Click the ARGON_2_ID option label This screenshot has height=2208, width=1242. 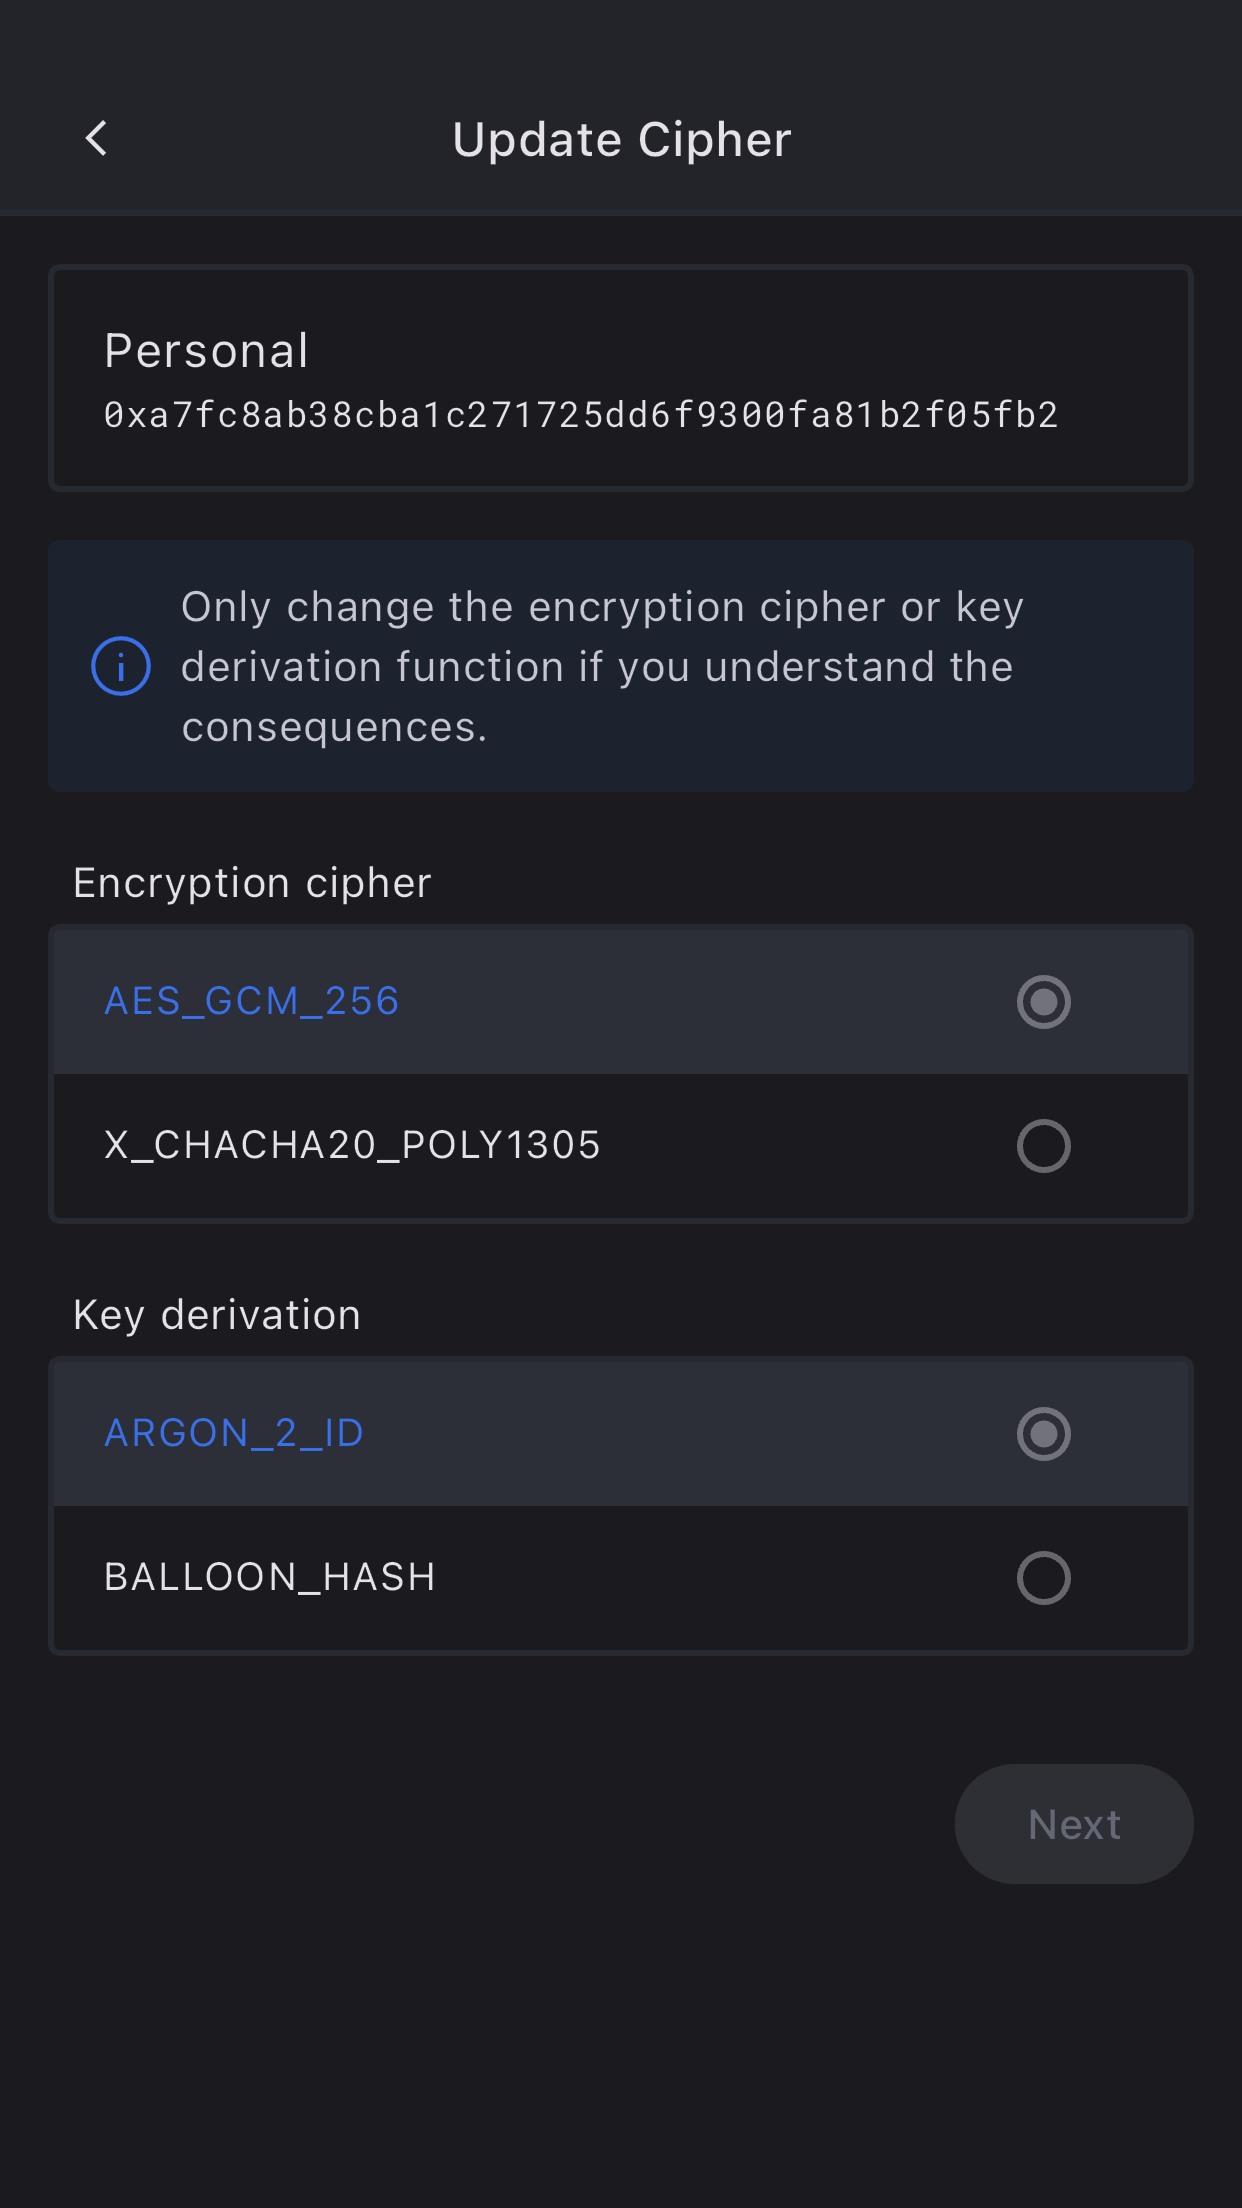pyautogui.click(x=234, y=1434)
